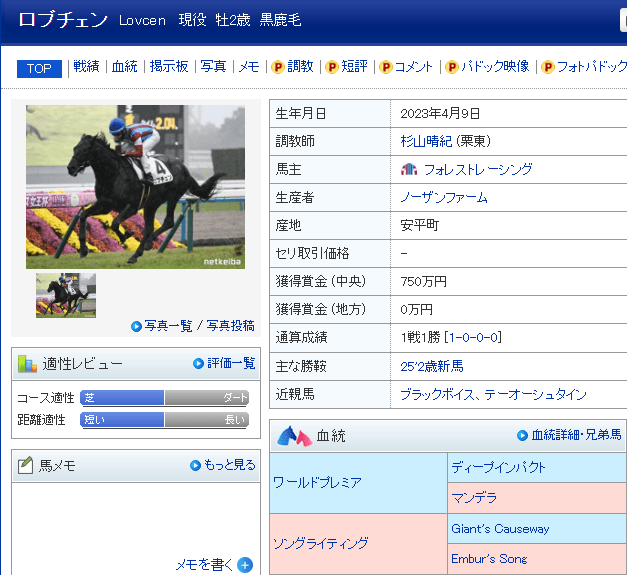
Task: Open dam ソングライティング link
Action: click(320, 543)
